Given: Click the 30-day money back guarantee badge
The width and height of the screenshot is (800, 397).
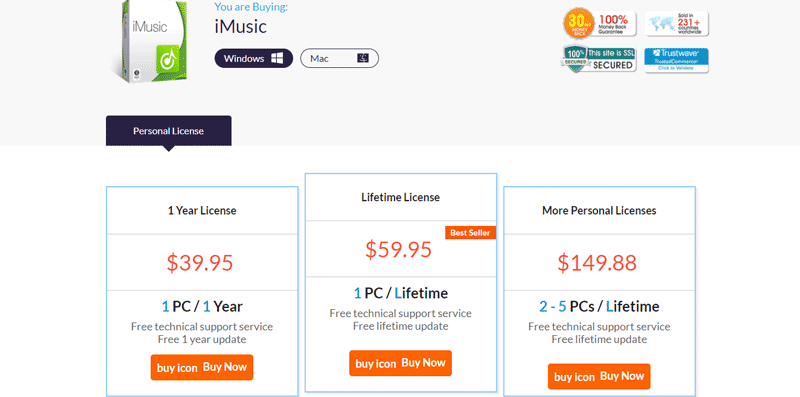Looking at the screenshot, I should 600,23.
